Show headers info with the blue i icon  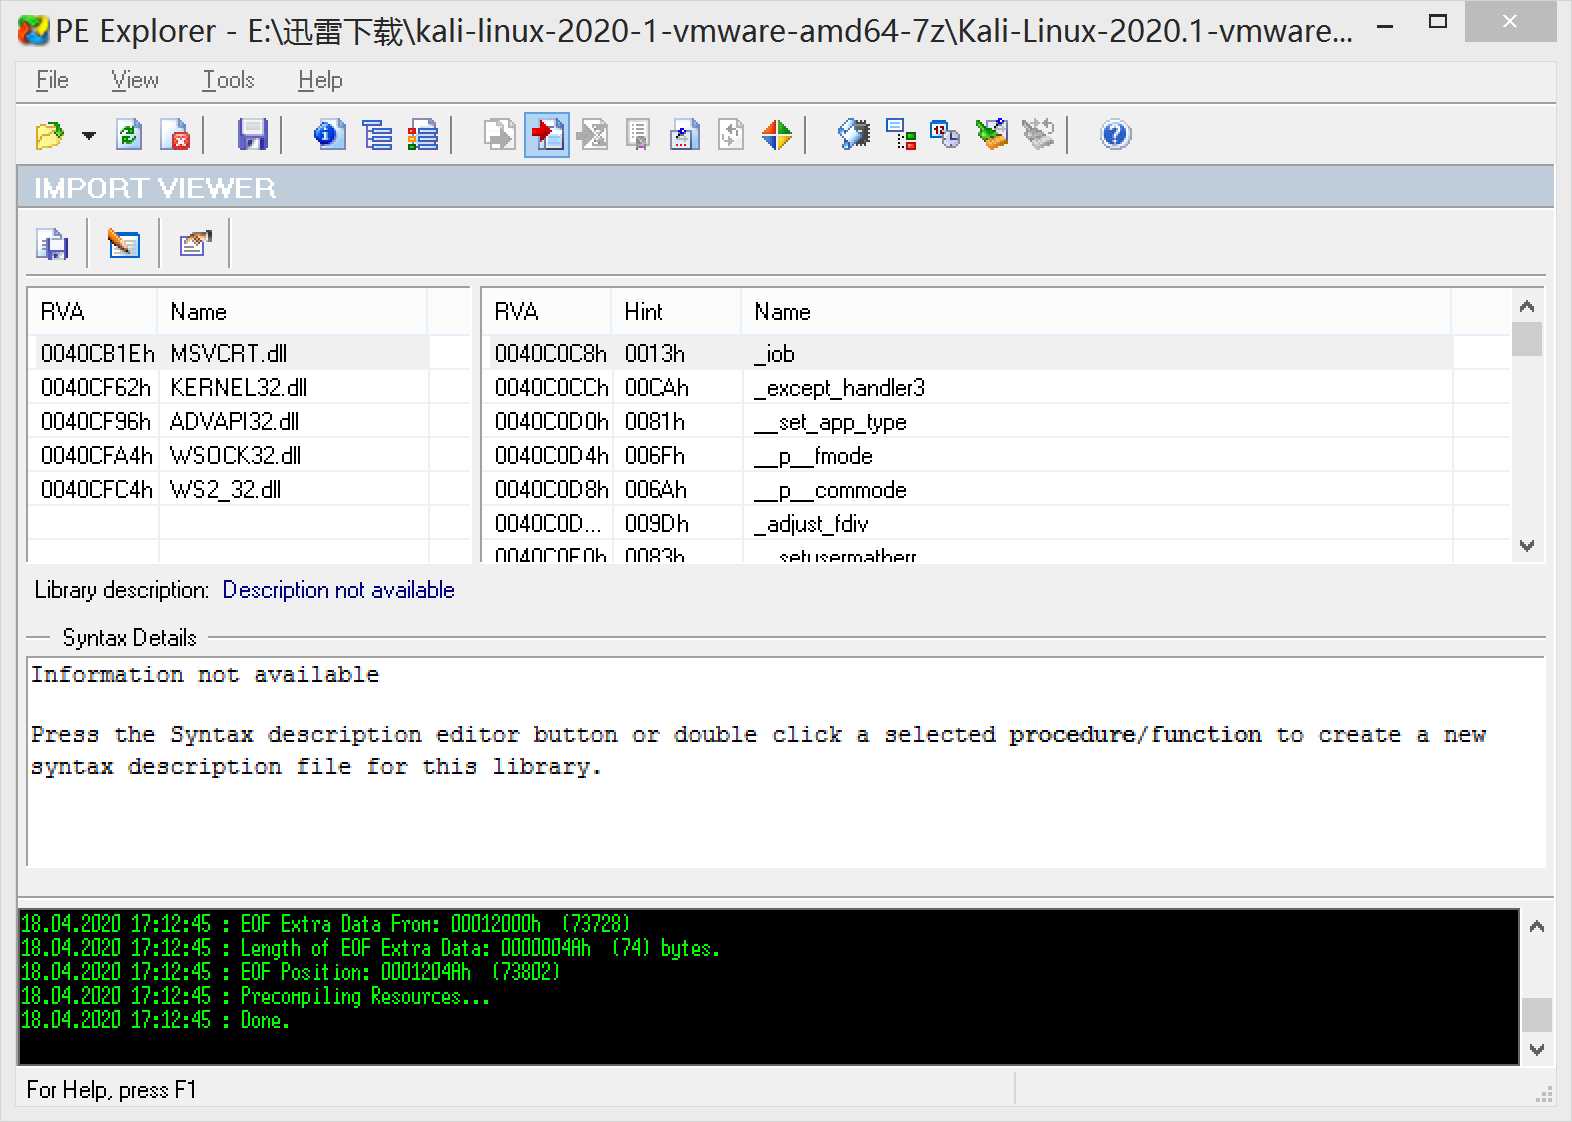pyautogui.click(x=329, y=135)
